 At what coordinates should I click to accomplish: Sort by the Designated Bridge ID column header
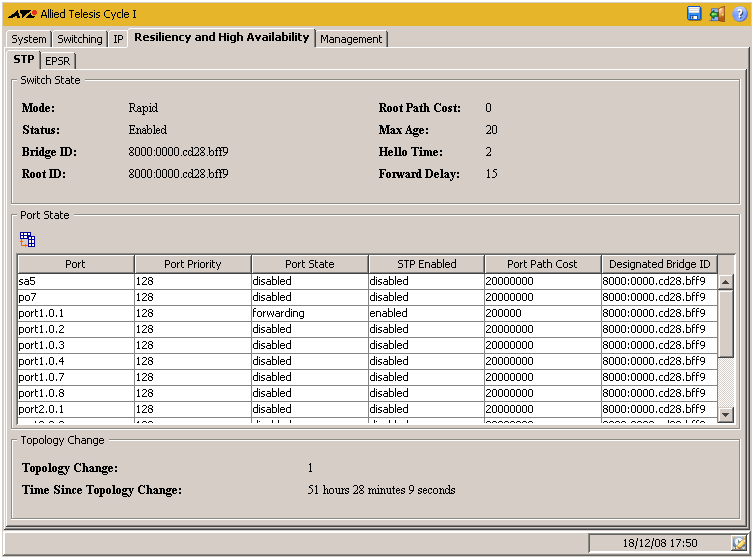pos(659,264)
